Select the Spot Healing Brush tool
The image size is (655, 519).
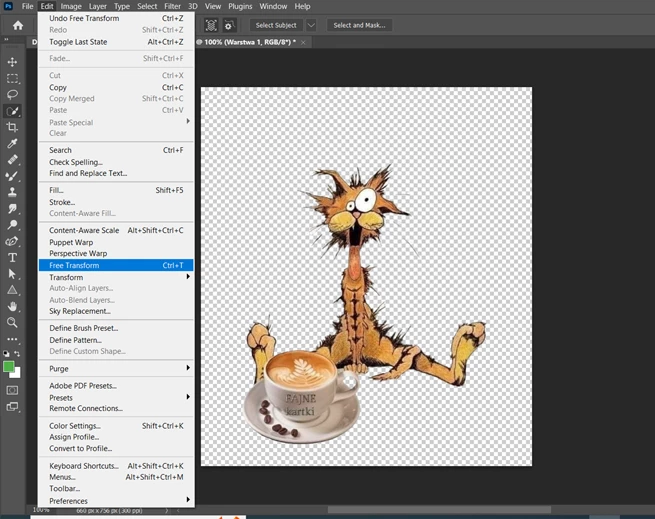click(x=12, y=160)
